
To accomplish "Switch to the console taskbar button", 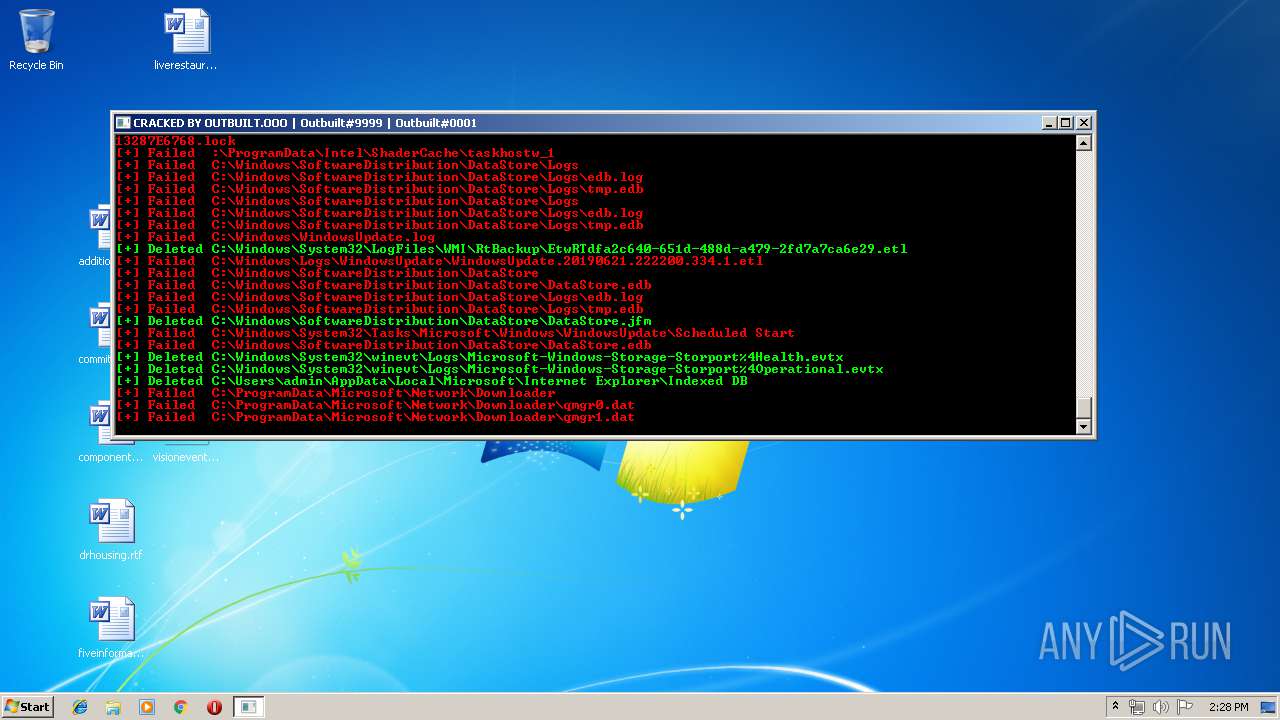I will point(248,707).
